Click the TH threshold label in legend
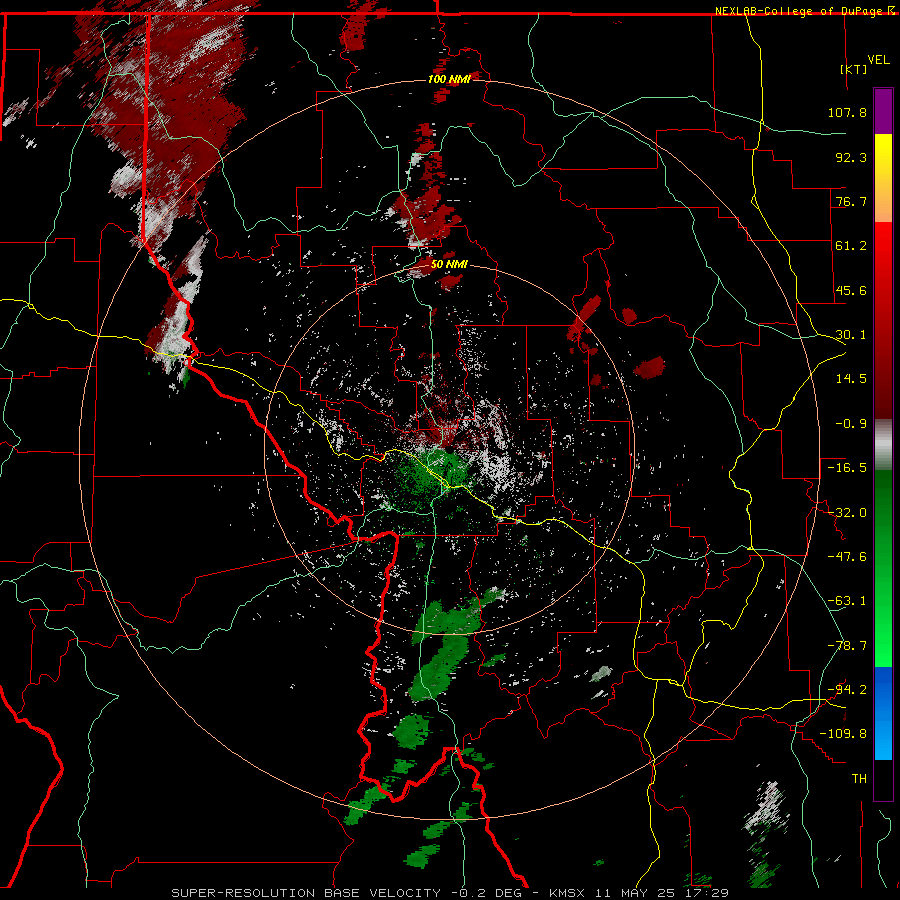Screen dimensions: 900x900 pyautogui.click(x=859, y=779)
